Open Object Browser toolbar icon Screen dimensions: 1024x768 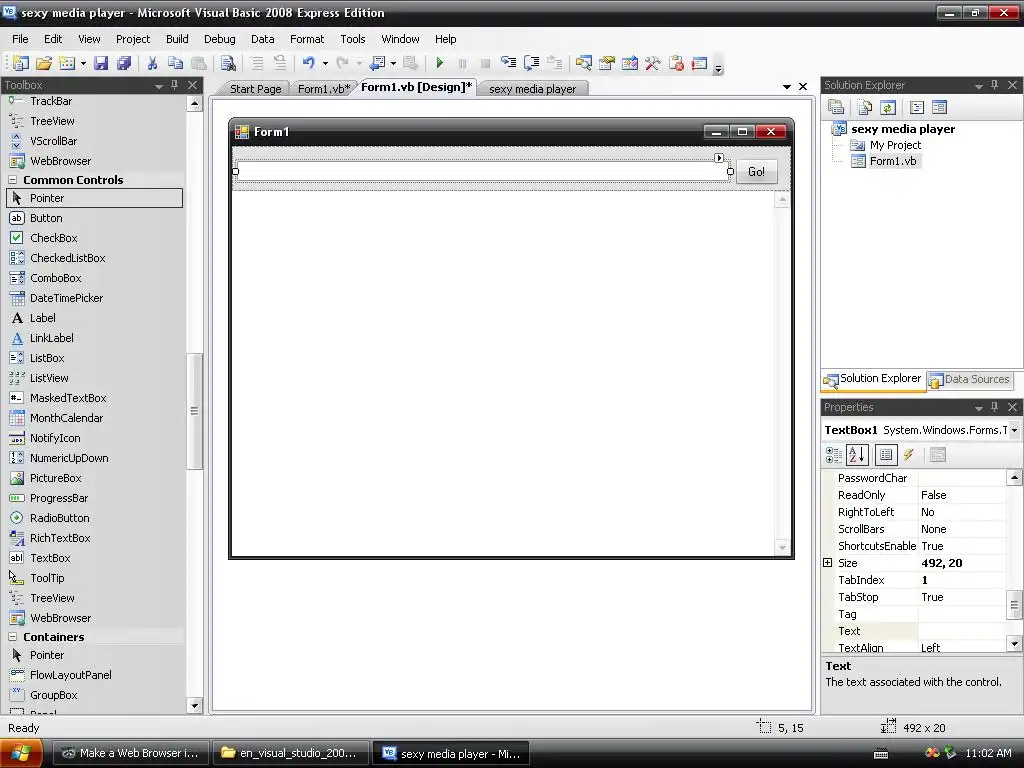(630, 63)
